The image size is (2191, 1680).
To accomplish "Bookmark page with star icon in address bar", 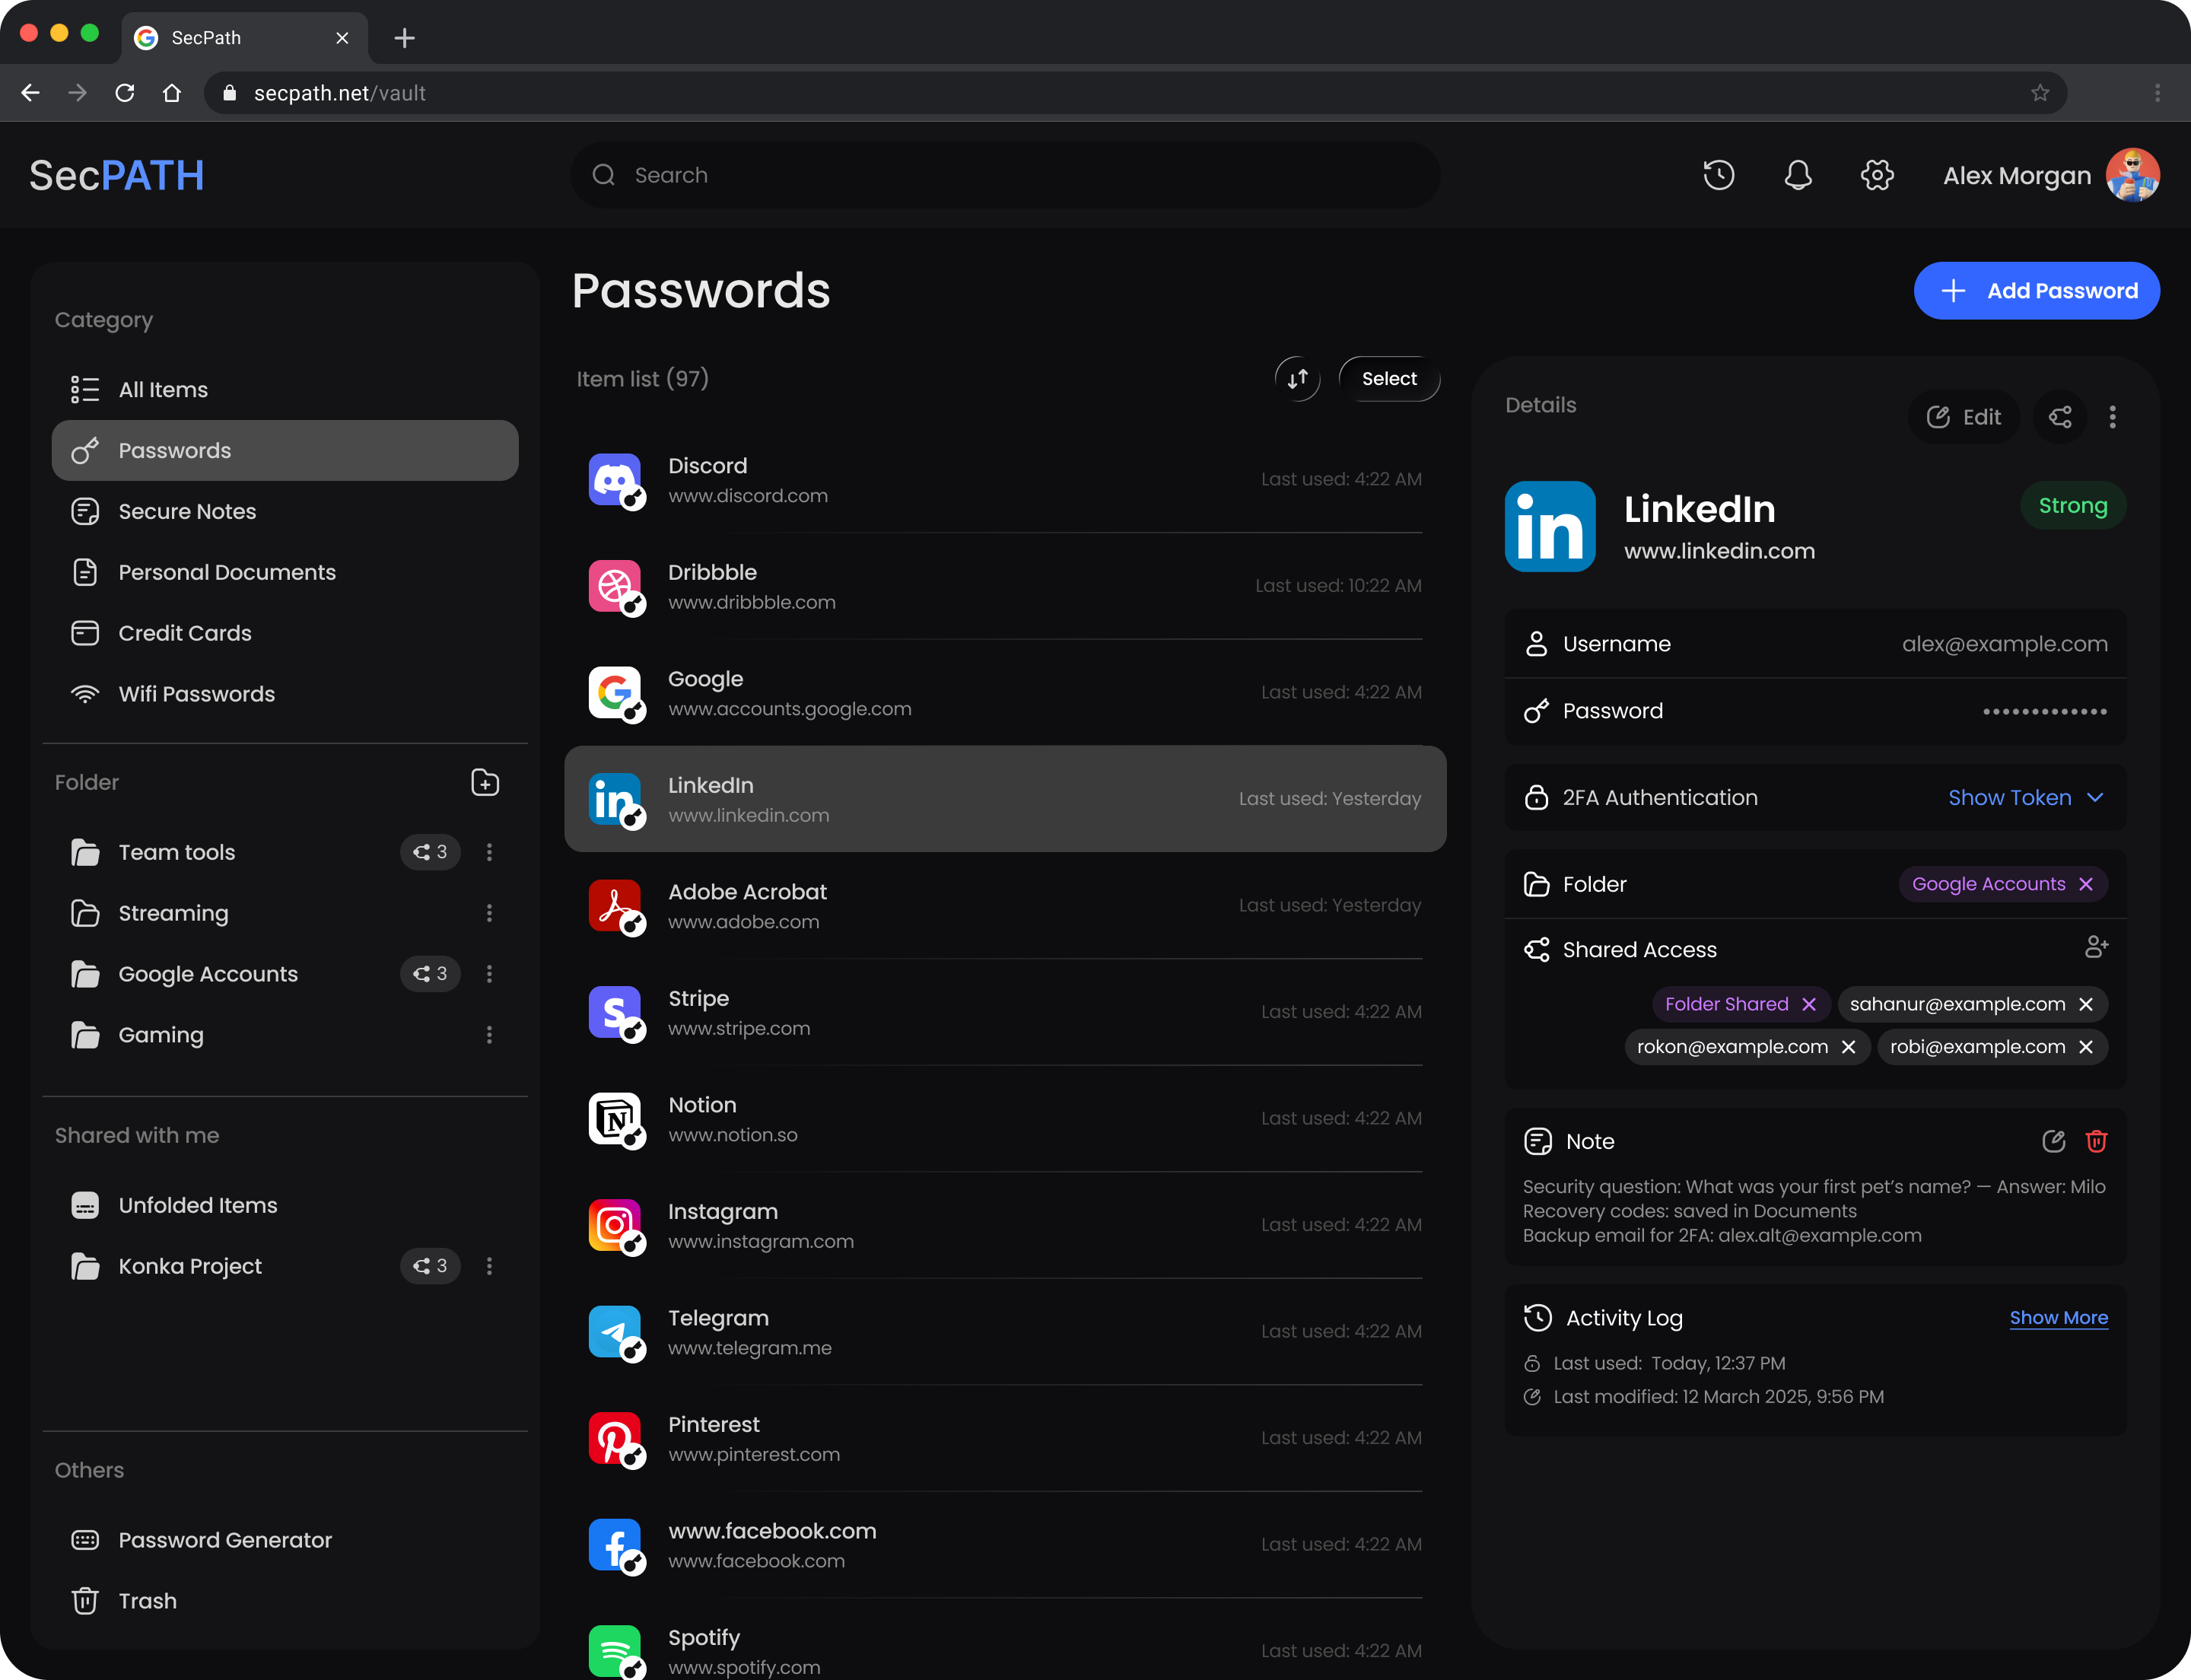I will click(2040, 93).
